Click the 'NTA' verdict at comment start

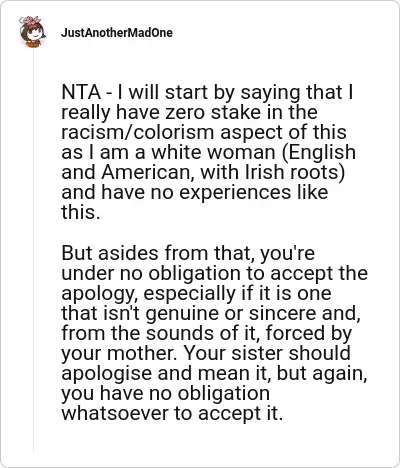point(81,92)
